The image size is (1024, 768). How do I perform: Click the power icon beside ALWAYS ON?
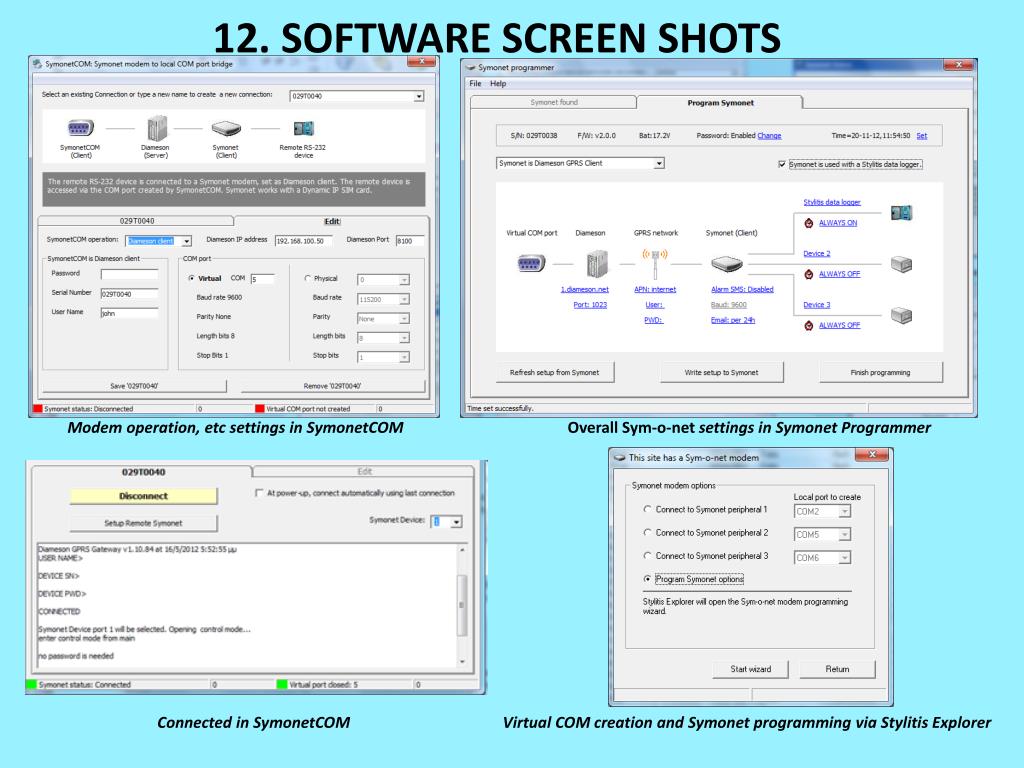coord(808,223)
